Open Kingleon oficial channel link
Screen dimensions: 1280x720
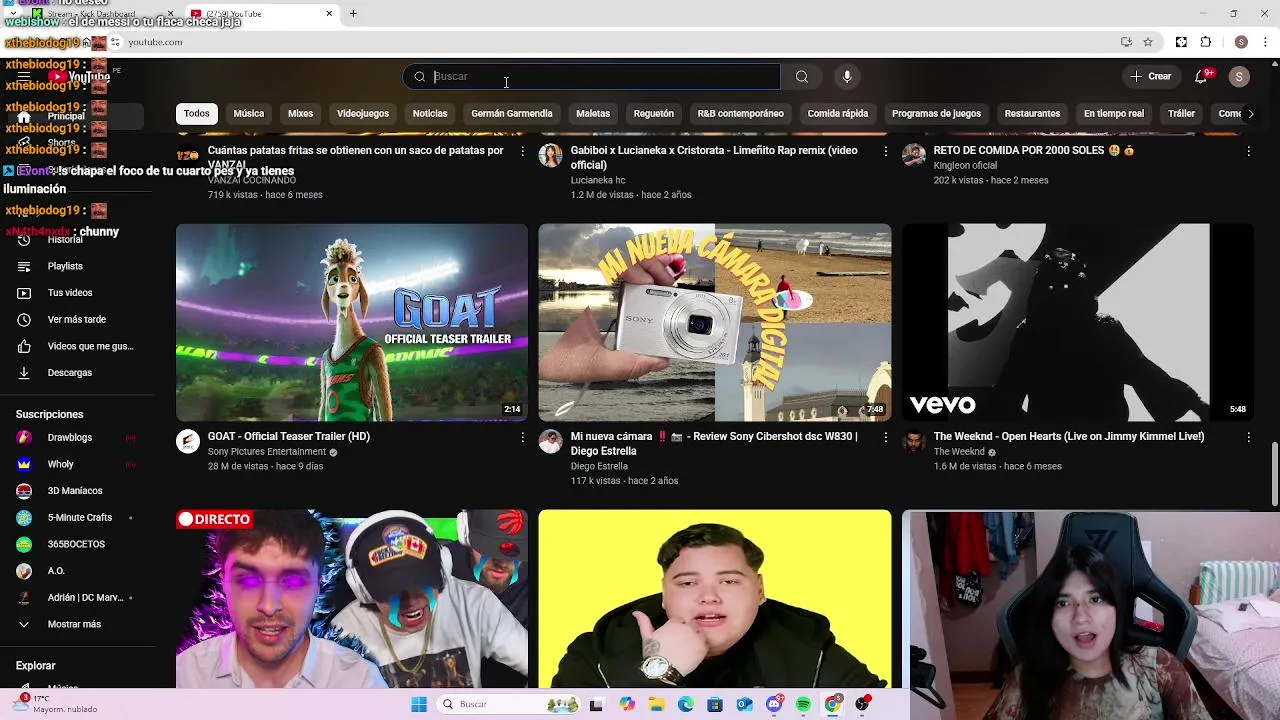click(965, 166)
